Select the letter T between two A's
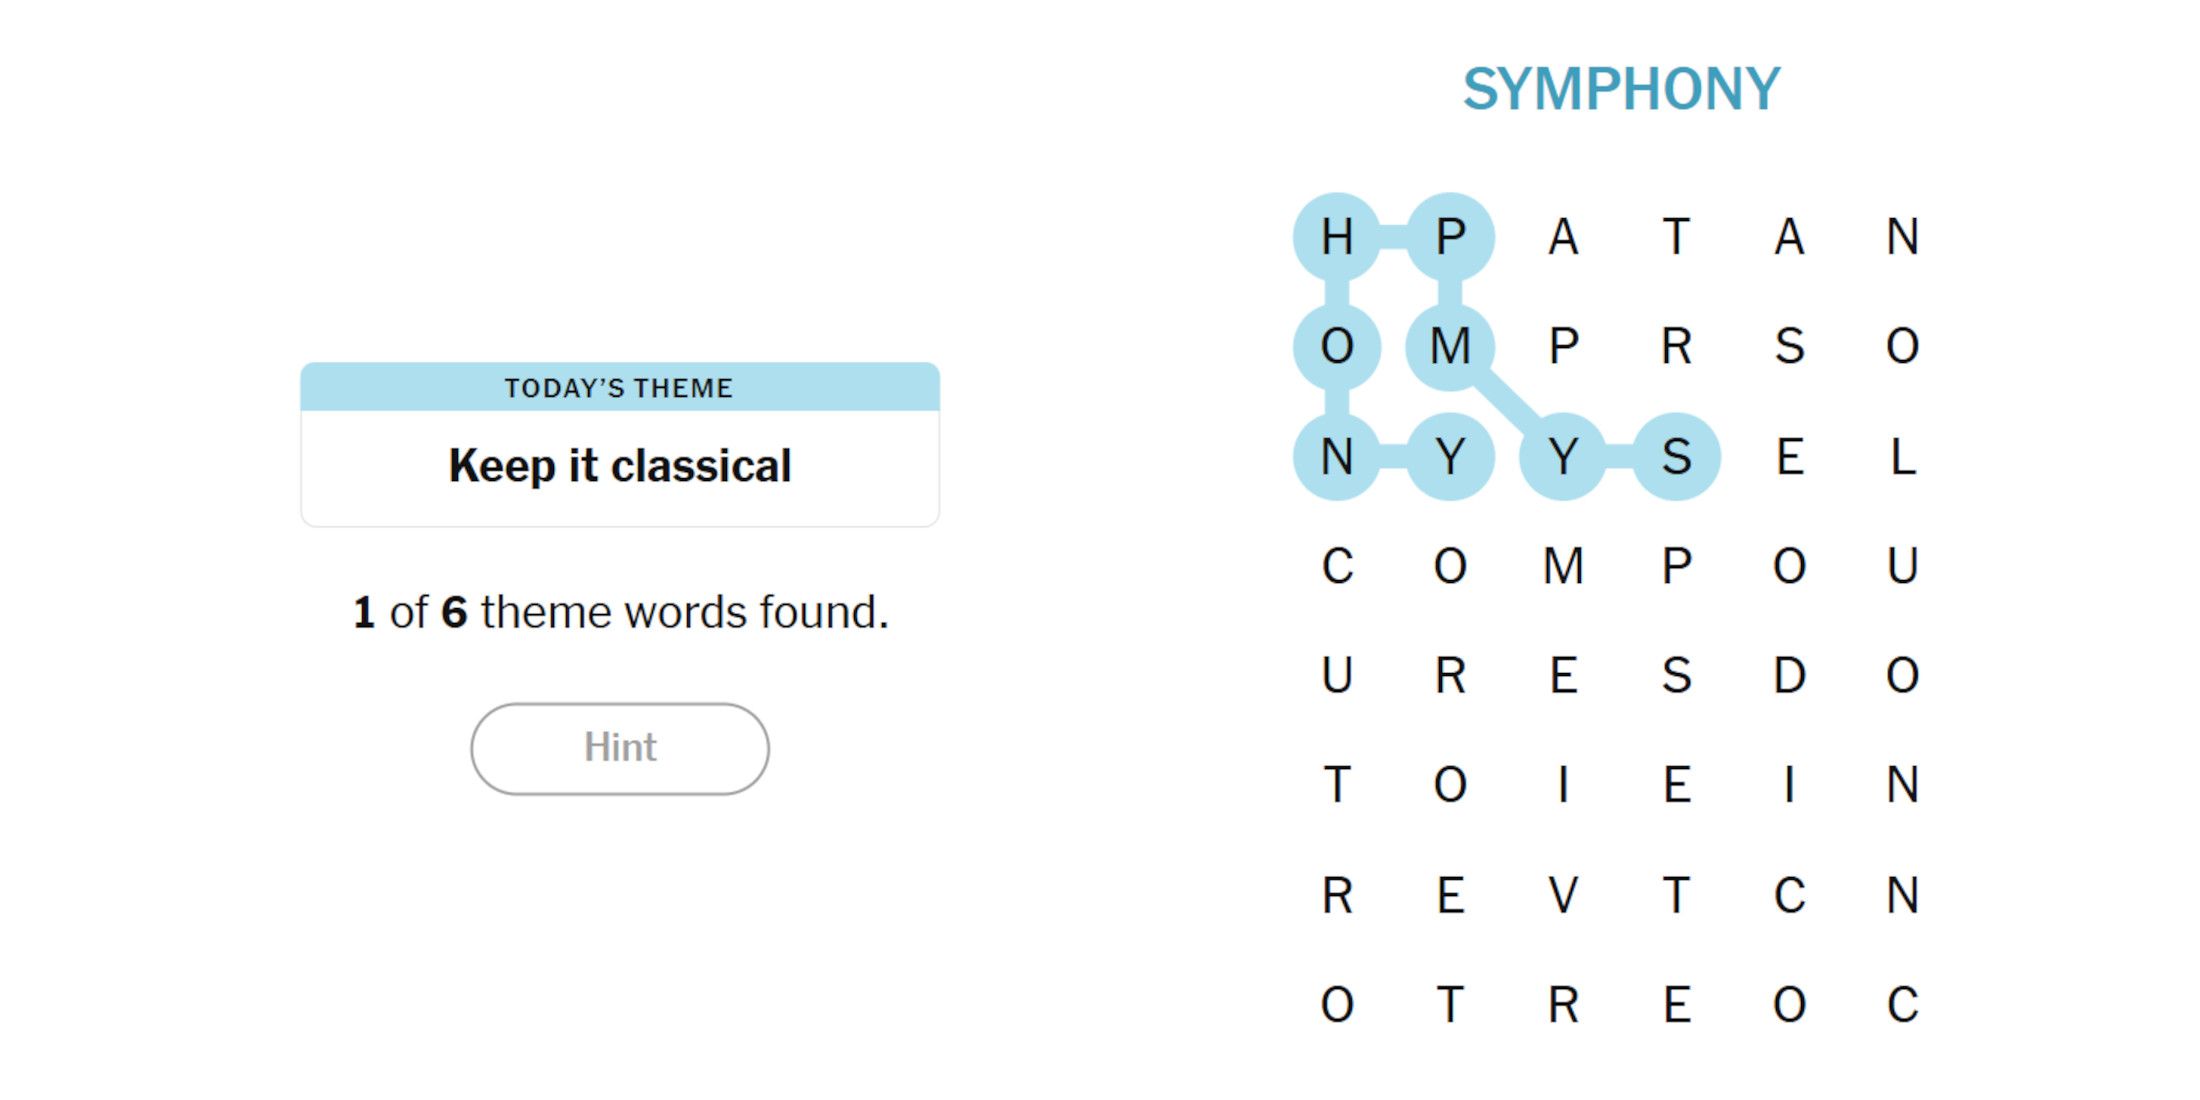Screen dimensions: 2200x1100 click(x=1677, y=237)
